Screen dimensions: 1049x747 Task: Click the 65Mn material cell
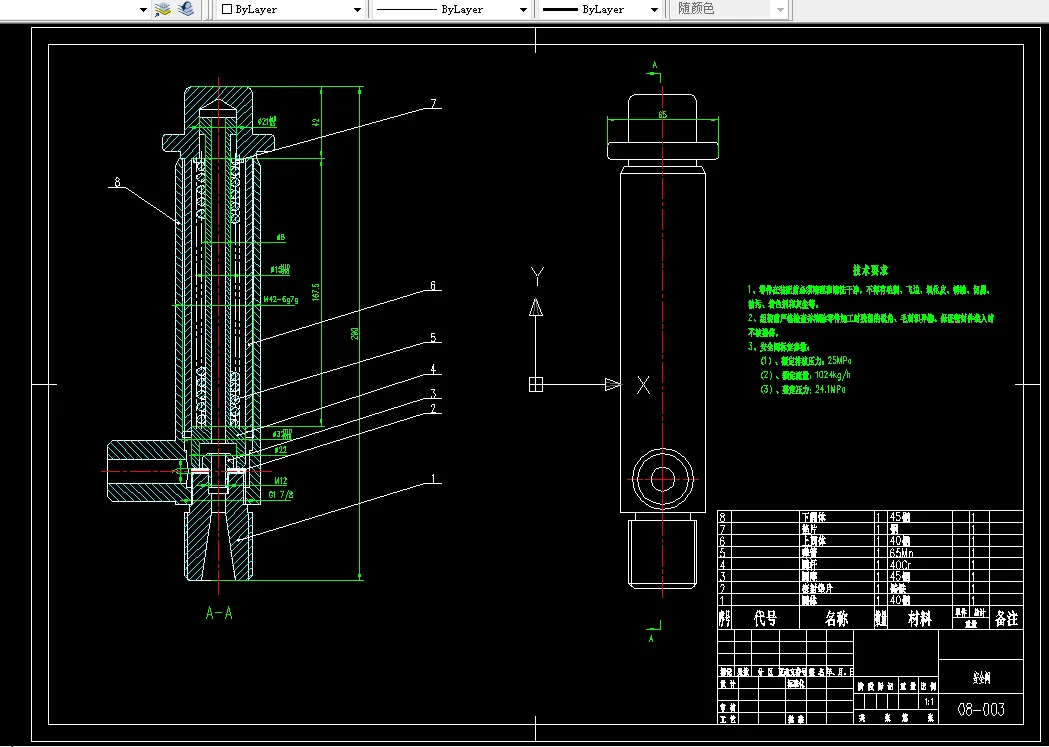tap(904, 552)
